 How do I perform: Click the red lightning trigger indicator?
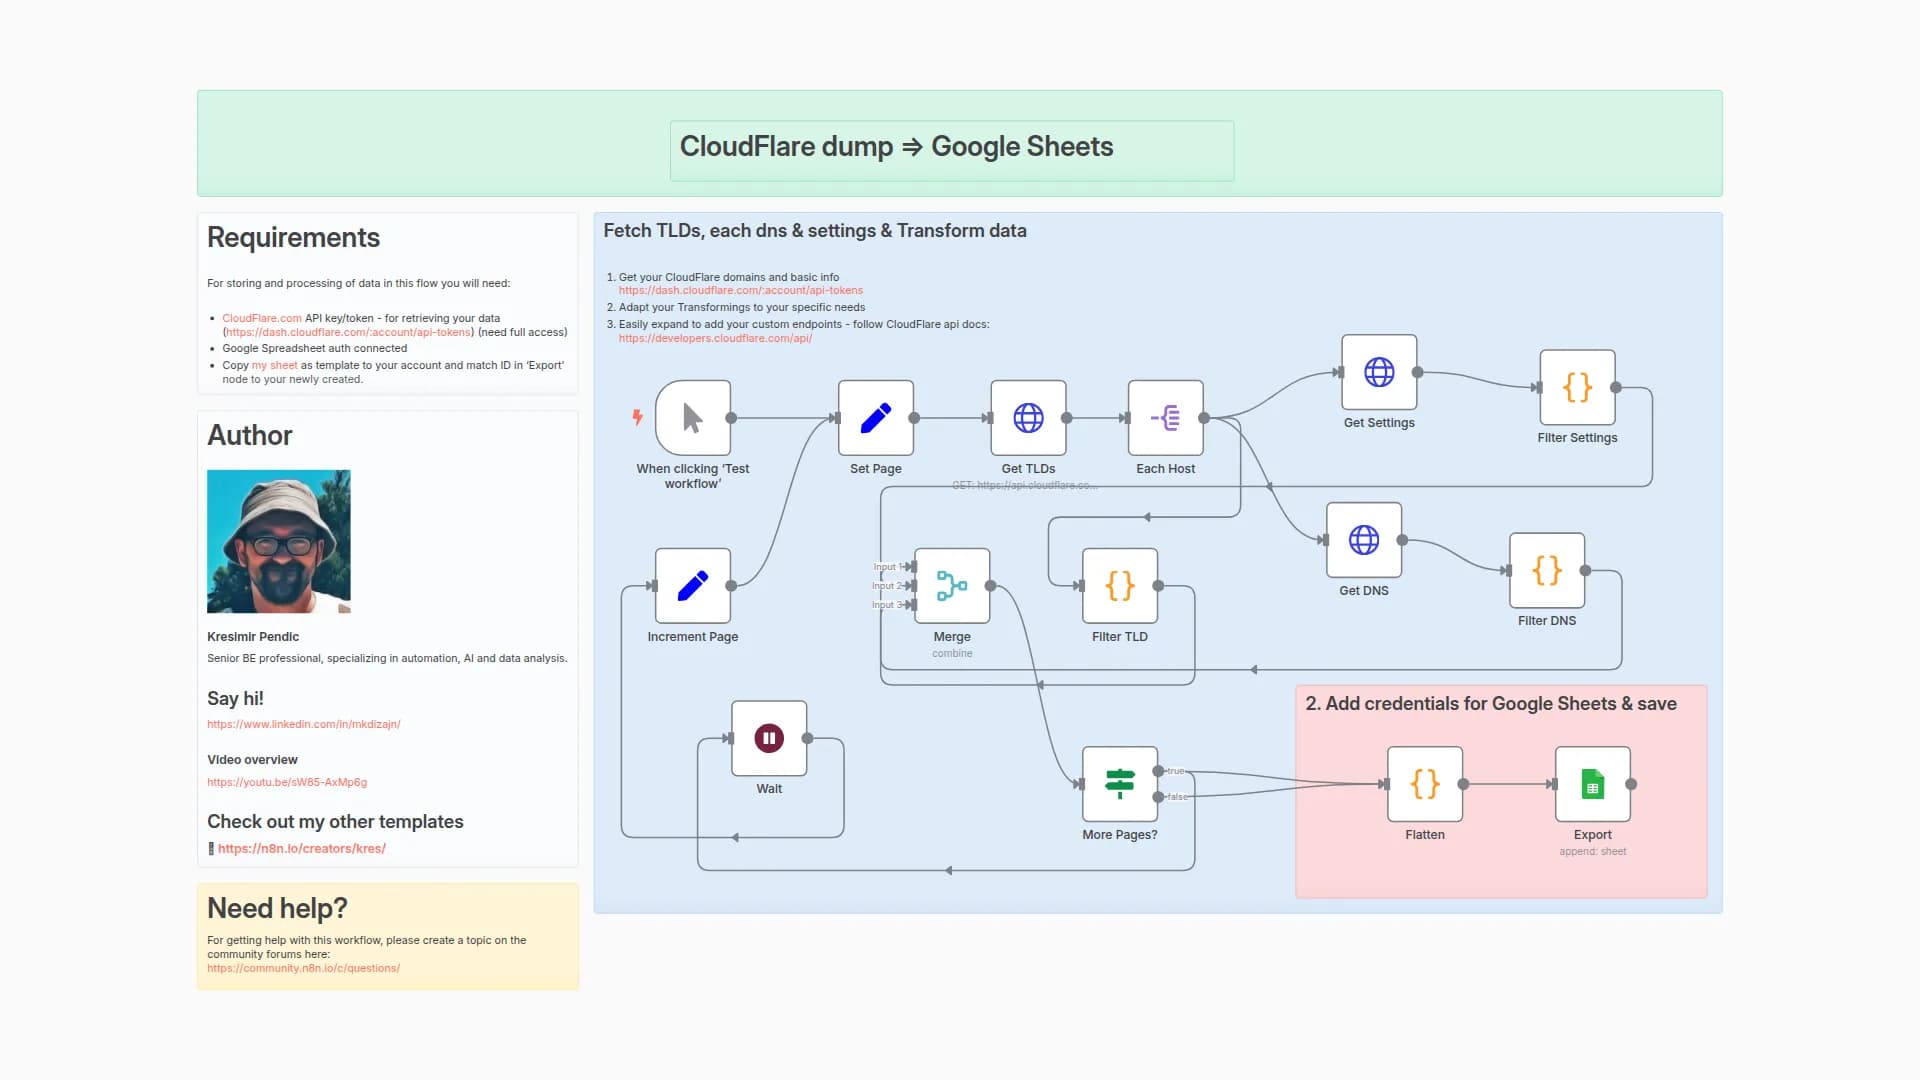pos(637,417)
